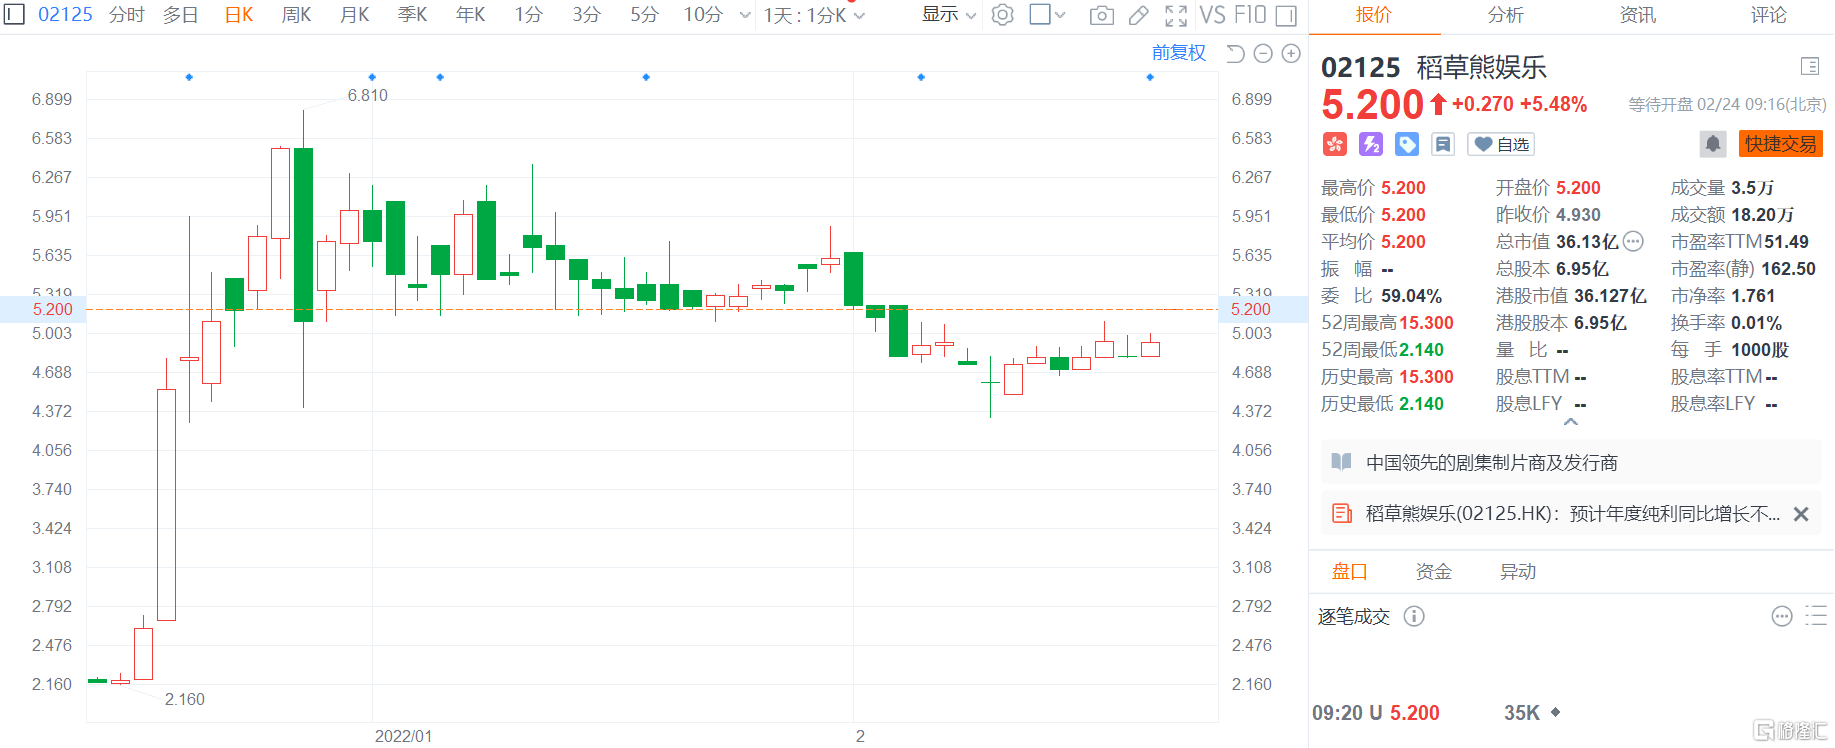Open the 前复权 adjustment option
1835x748 pixels.
(x=1178, y=53)
